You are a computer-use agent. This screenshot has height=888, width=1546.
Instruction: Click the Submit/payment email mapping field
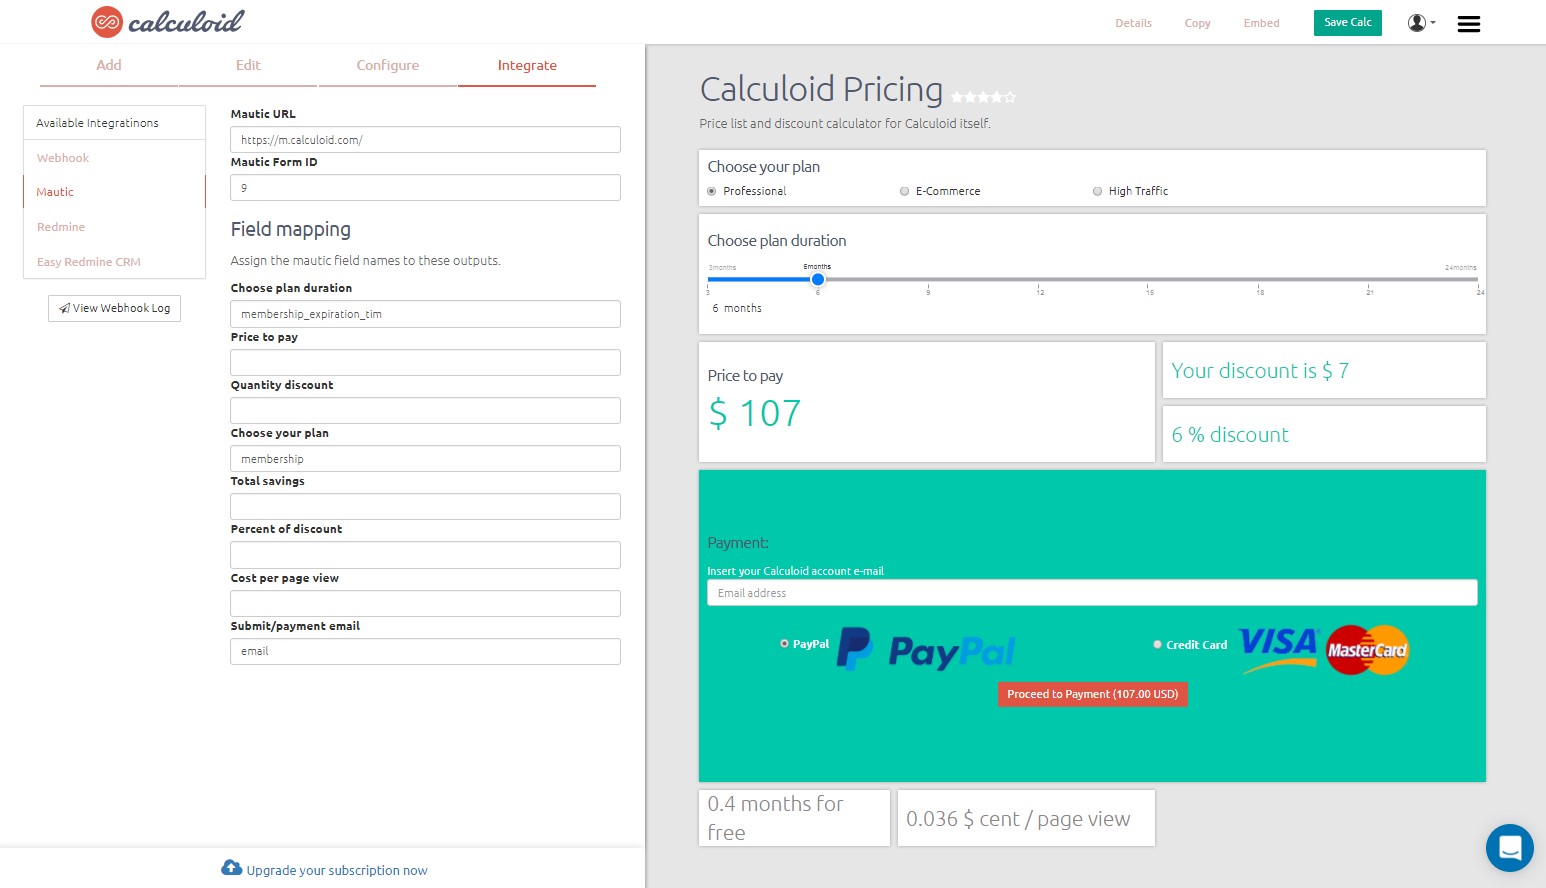point(425,651)
